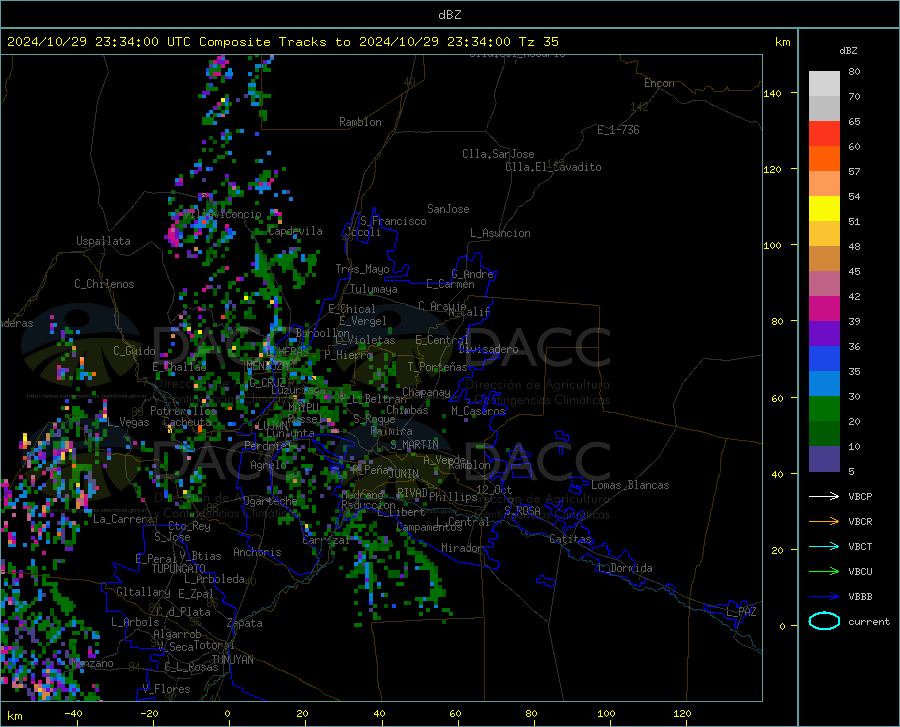Click the L_Asuncion map label
900x727 pixels.
(x=500, y=233)
